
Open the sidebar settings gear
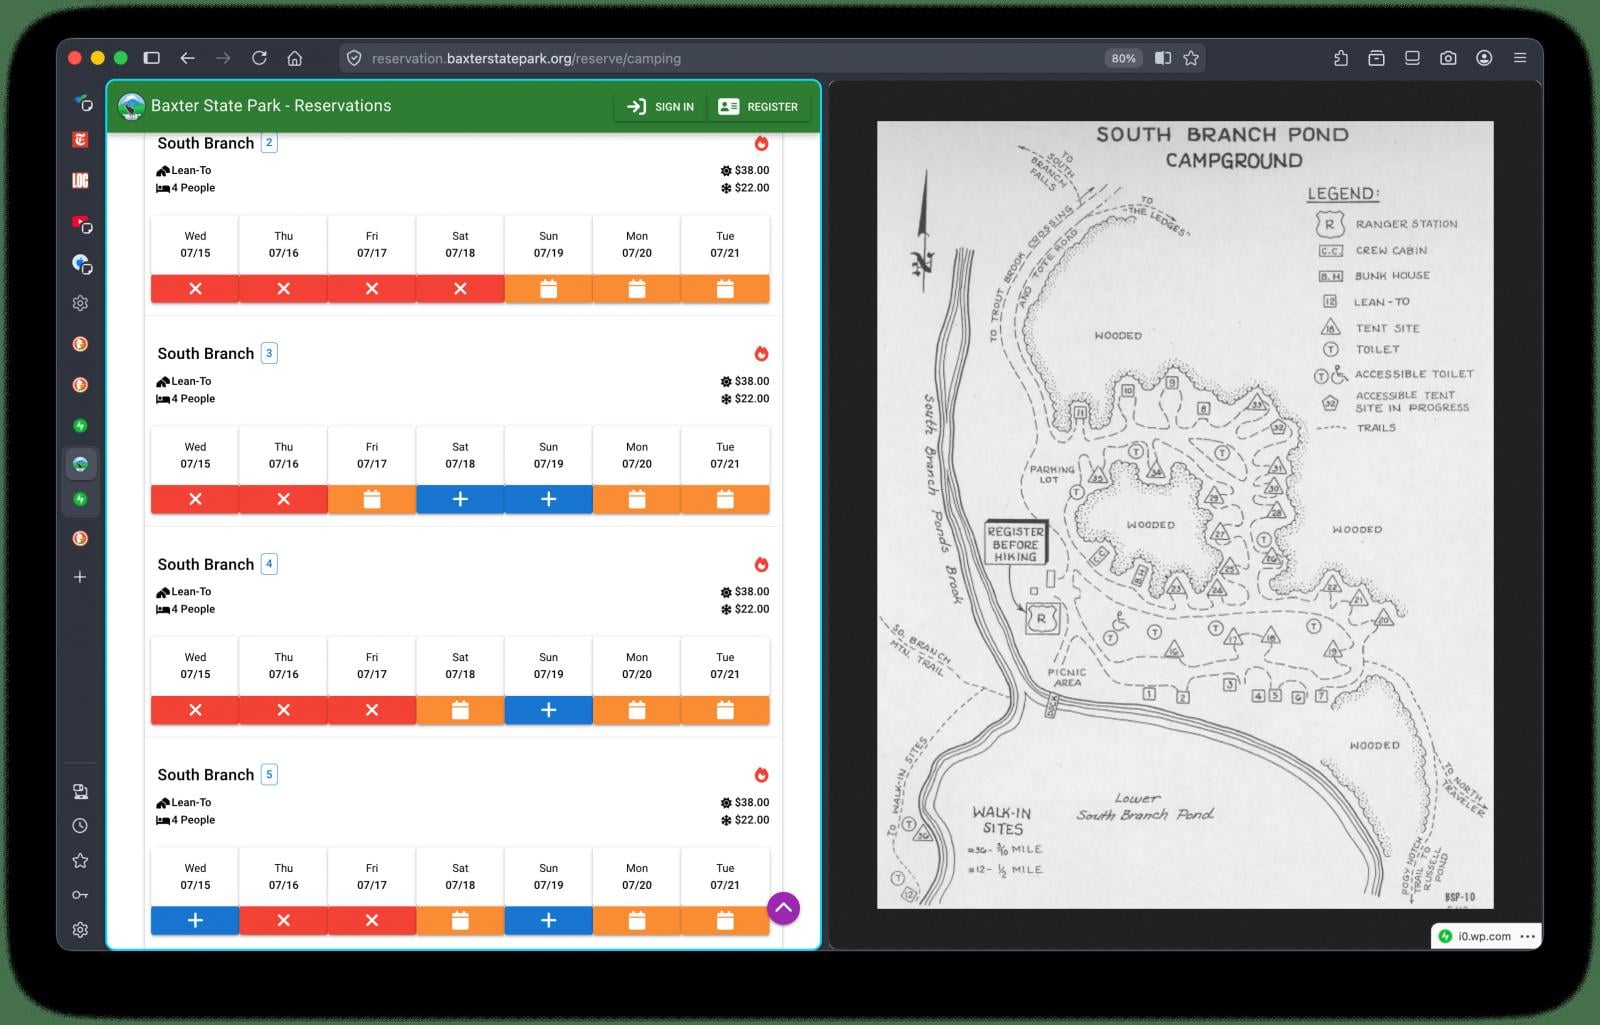[80, 929]
